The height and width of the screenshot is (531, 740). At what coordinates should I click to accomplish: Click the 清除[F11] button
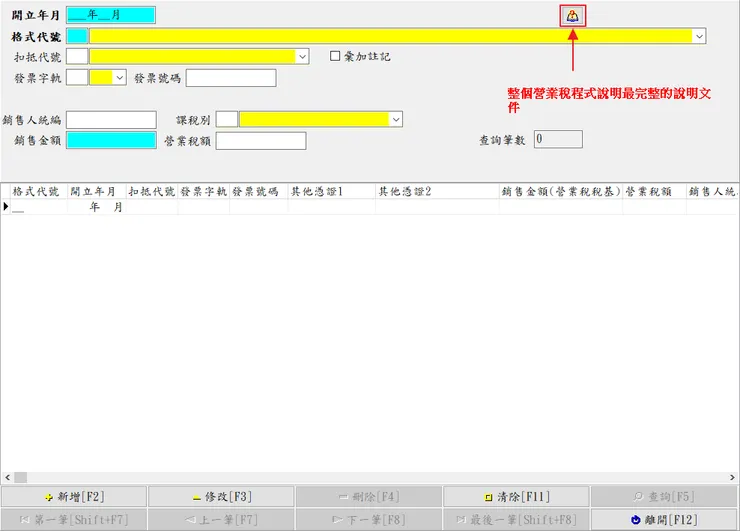point(516,497)
